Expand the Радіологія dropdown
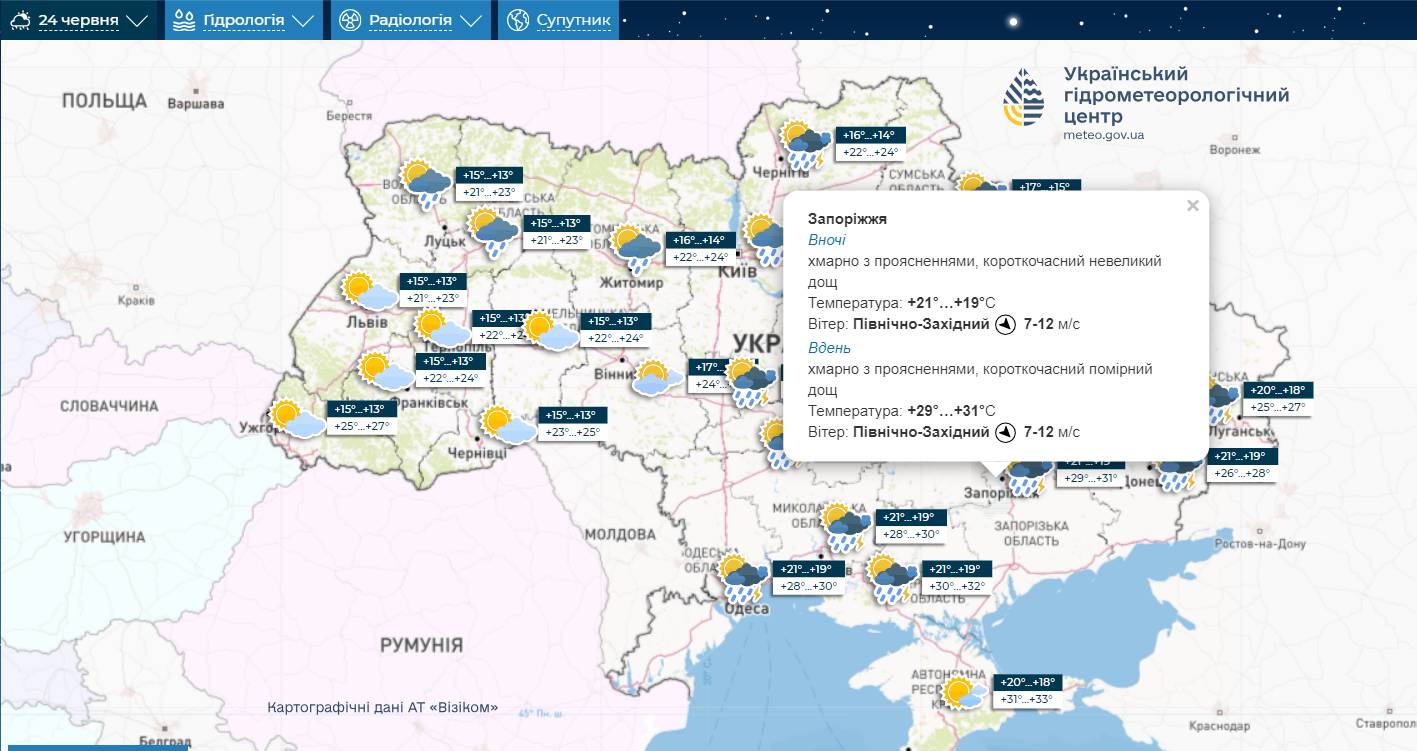This screenshot has height=751, width=1417. tap(410, 20)
